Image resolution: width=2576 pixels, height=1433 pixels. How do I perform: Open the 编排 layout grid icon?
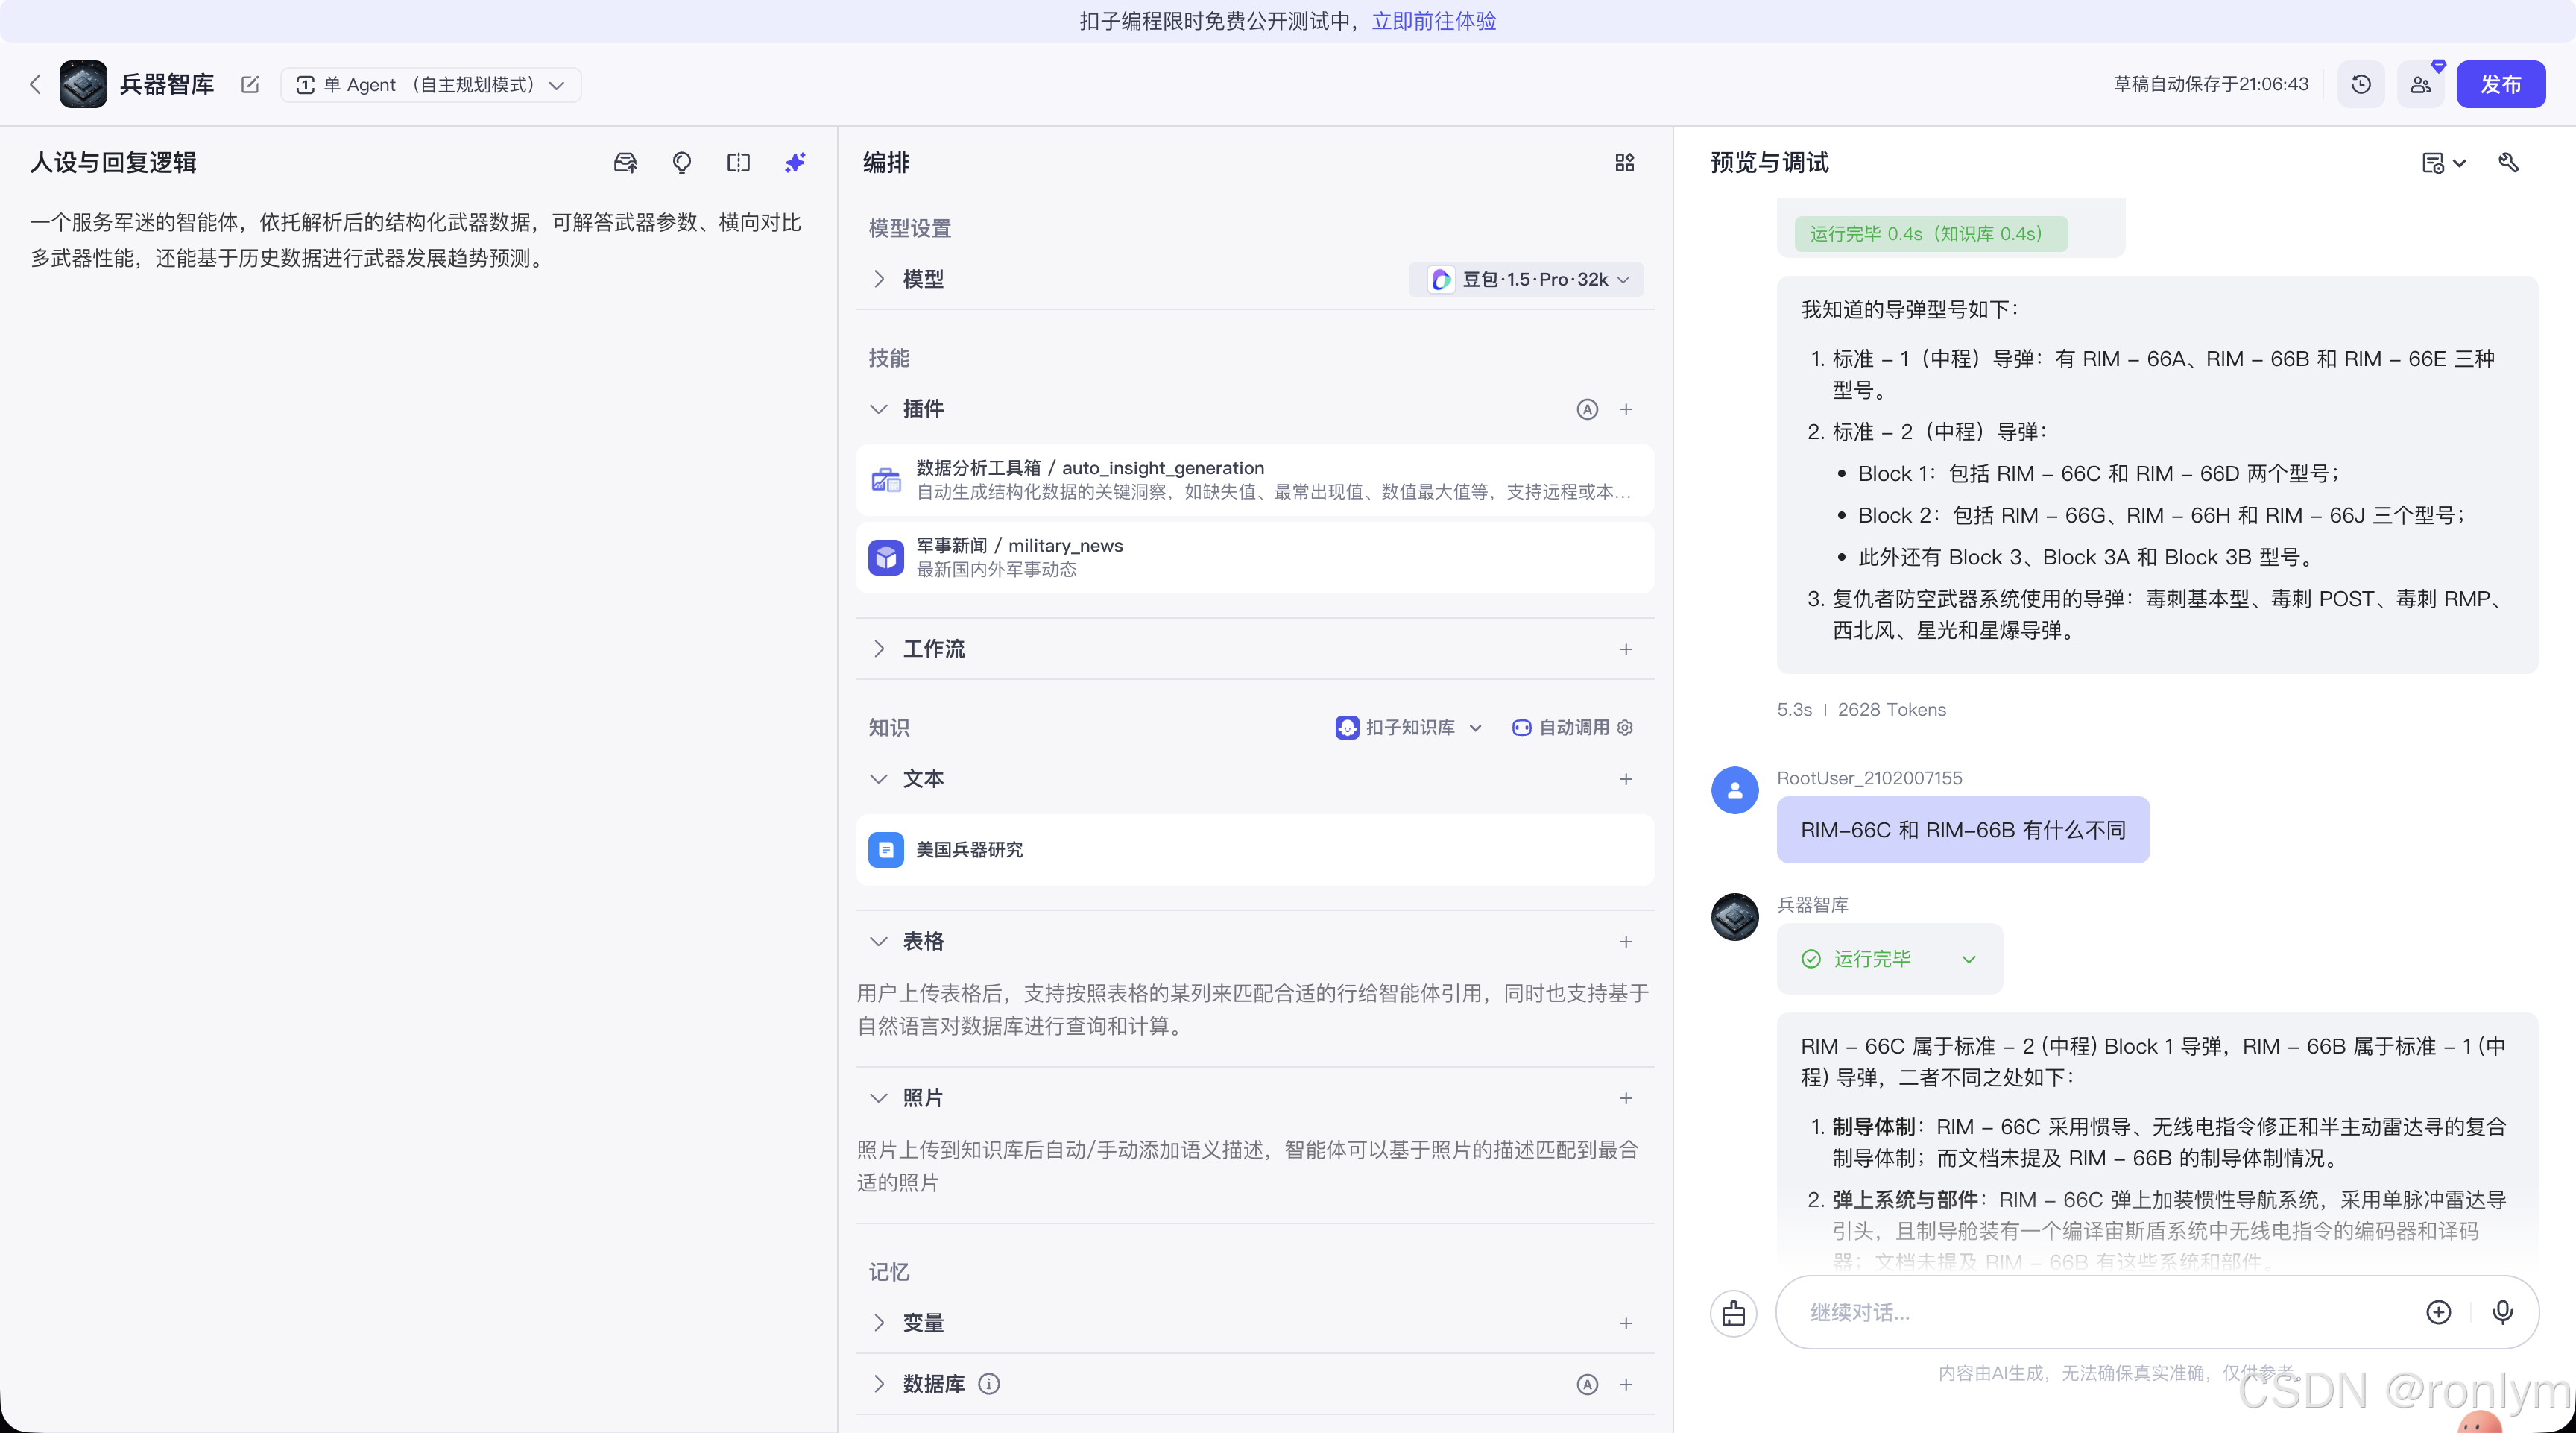click(1624, 162)
